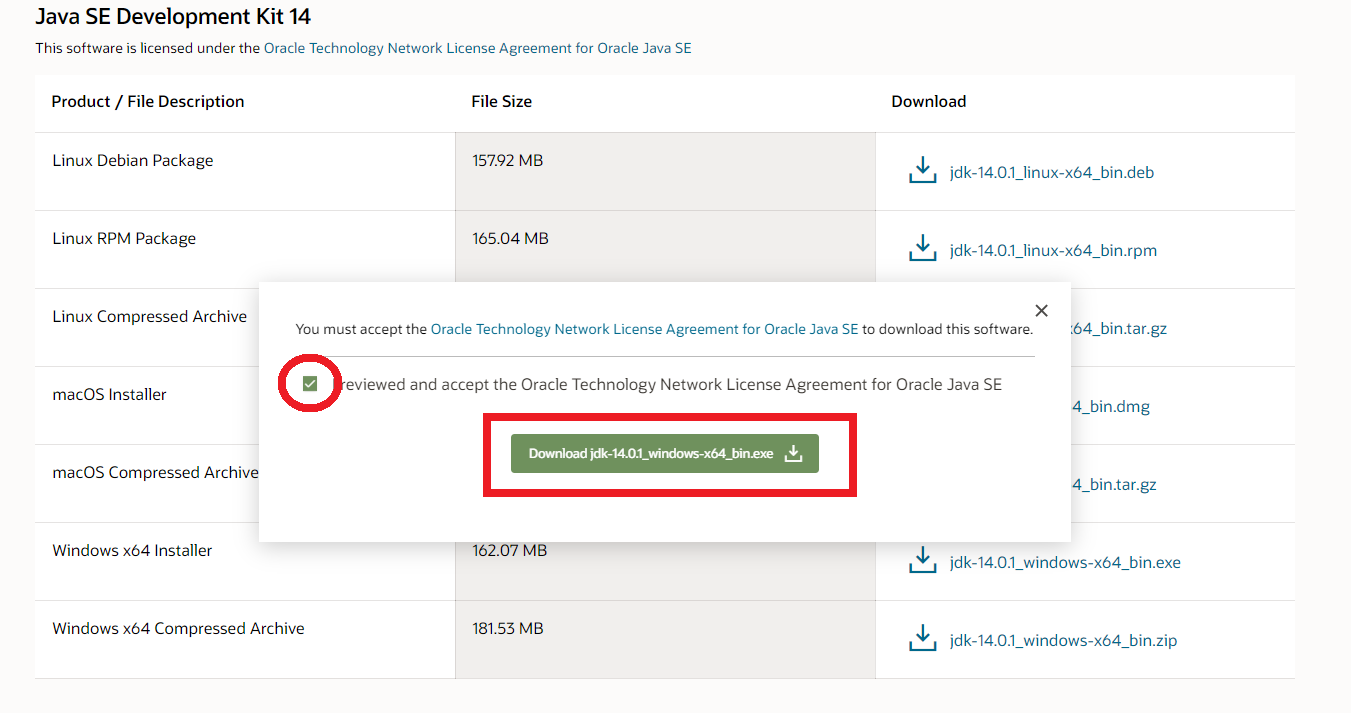The height and width of the screenshot is (713, 1351).
Task: Click download icon for linux-x64_bin.deb
Action: 922,170
